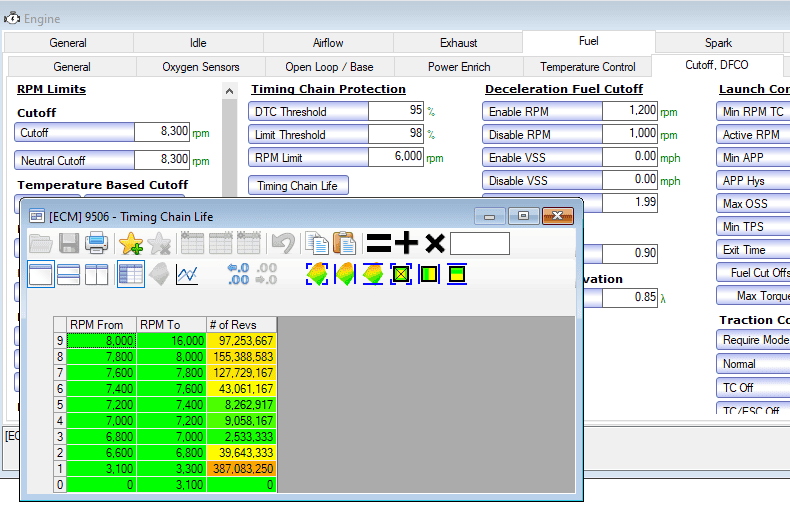Edit the DTC Threshold value field
The image size is (790, 507).
pyautogui.click(x=396, y=111)
